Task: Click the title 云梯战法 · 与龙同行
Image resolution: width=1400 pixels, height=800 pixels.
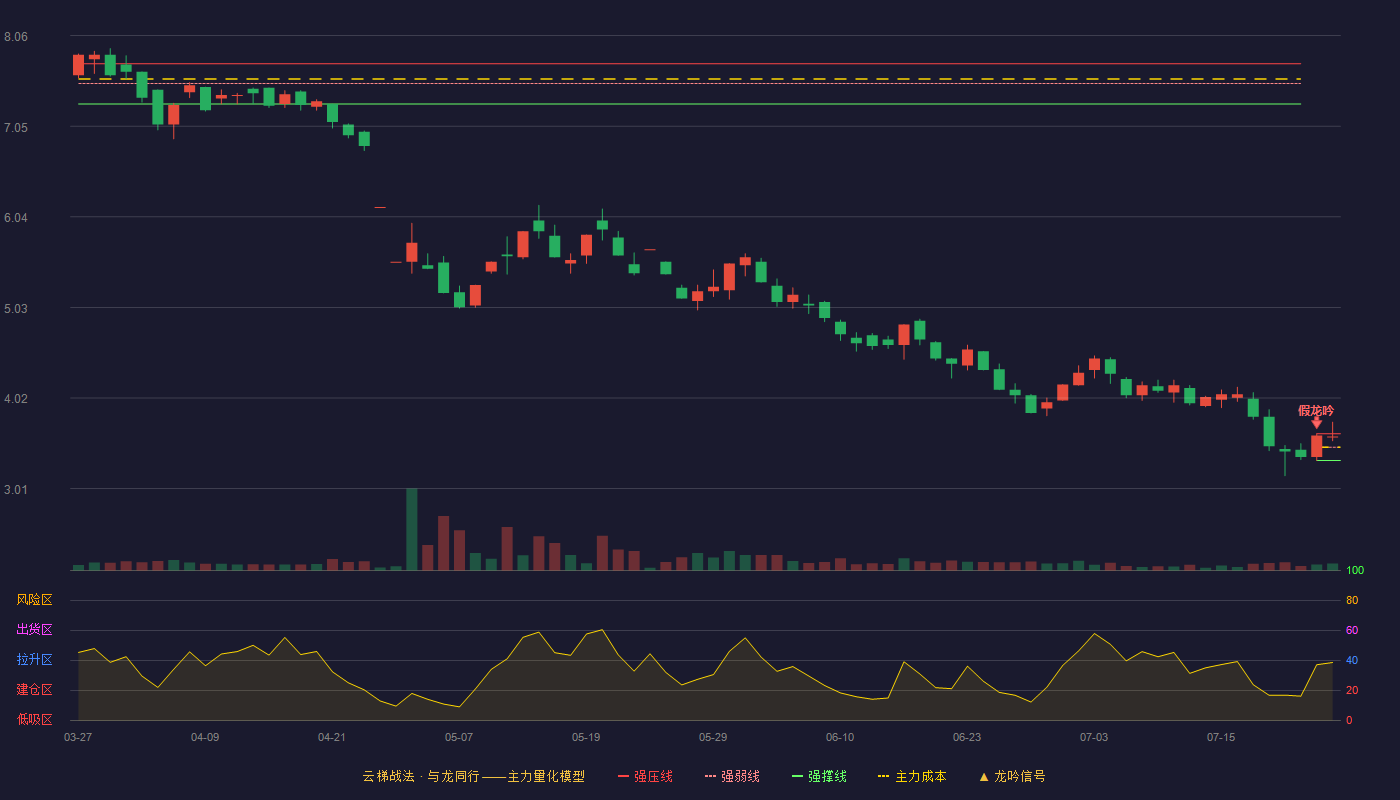Action: [420, 776]
